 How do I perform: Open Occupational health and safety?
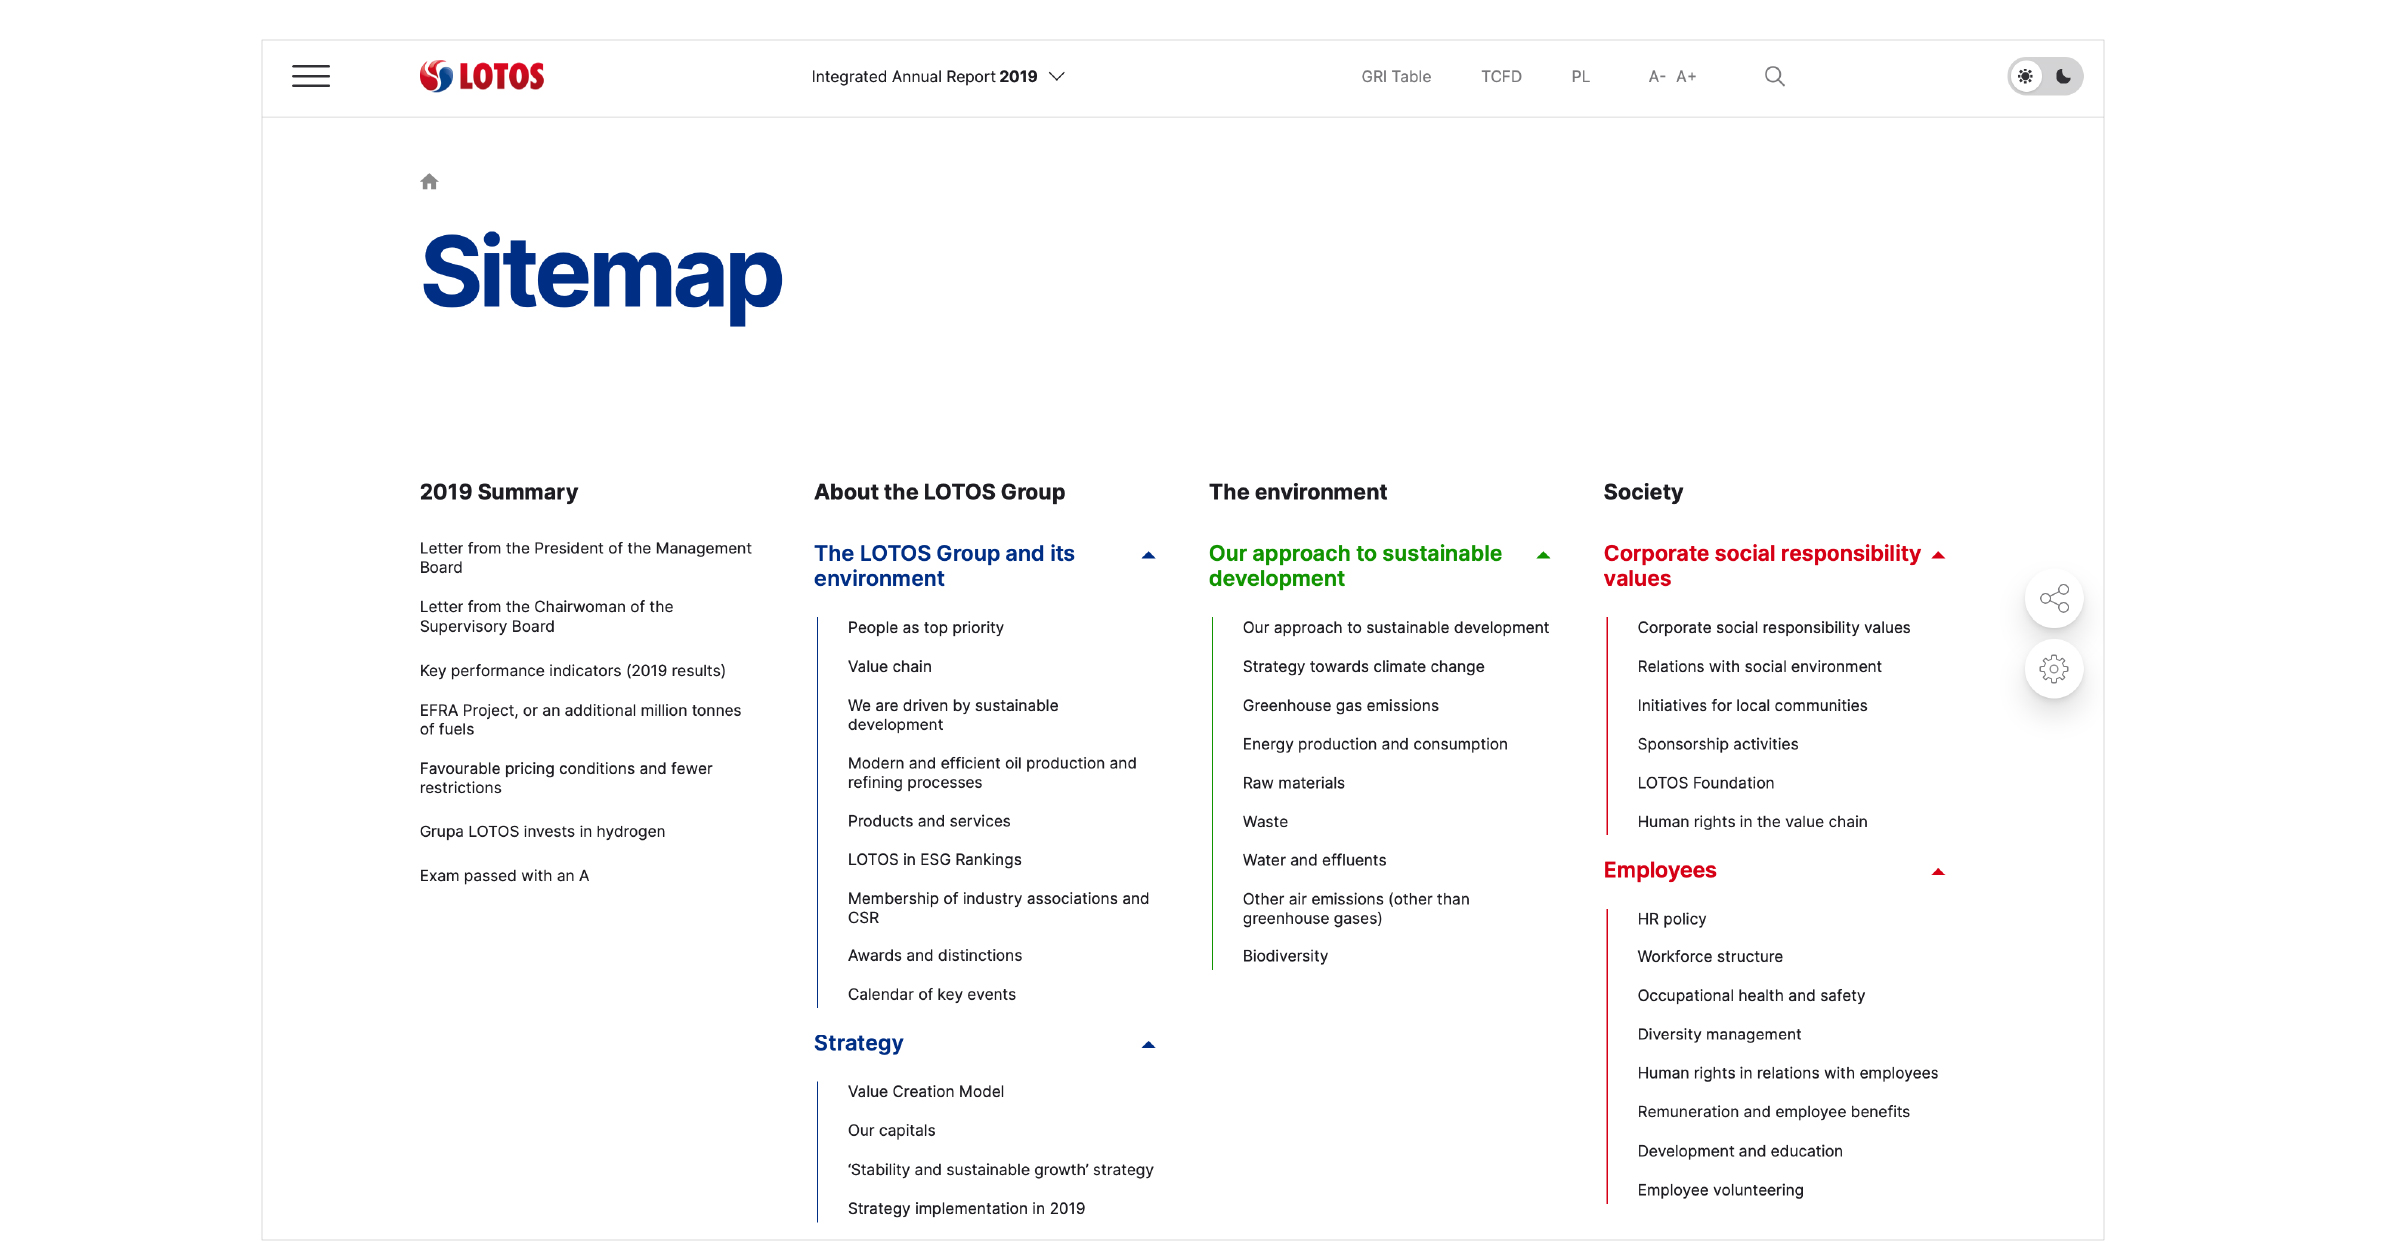tap(1752, 996)
